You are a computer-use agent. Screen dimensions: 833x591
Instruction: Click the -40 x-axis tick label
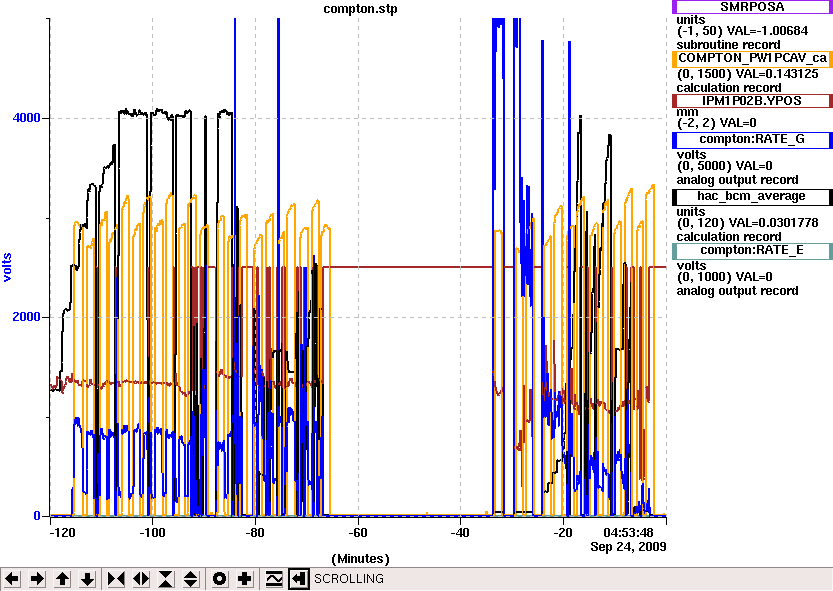[x=460, y=533]
